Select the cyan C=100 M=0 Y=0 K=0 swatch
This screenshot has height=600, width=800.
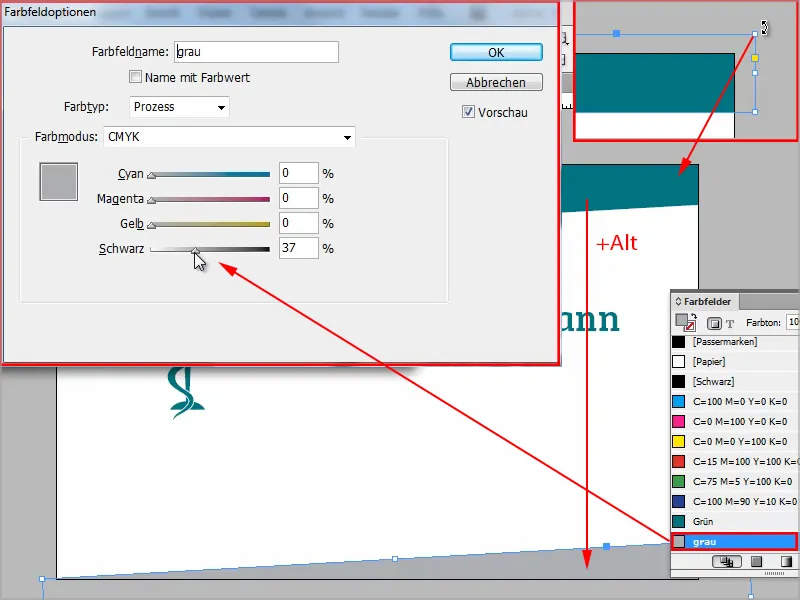pos(735,402)
